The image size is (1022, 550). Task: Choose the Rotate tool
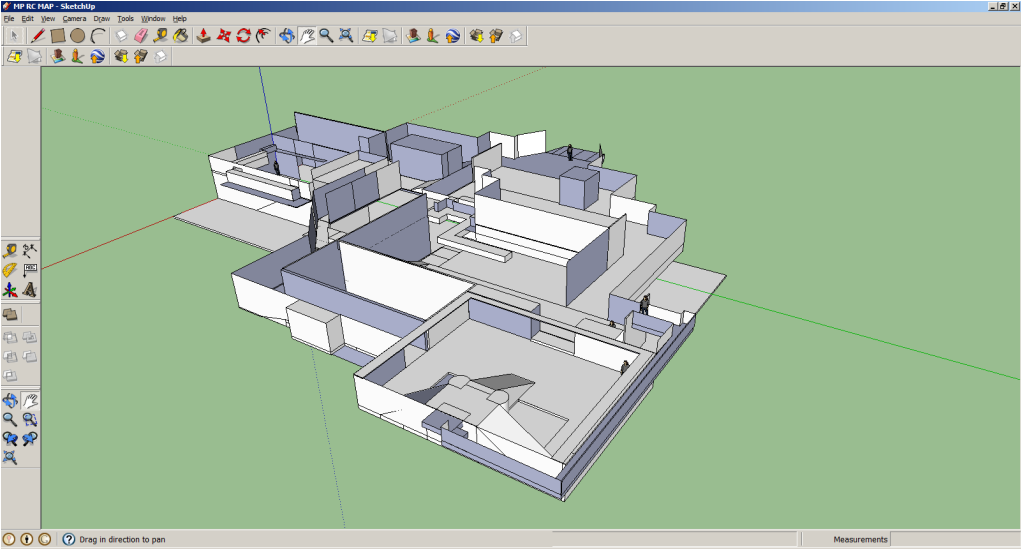pos(244,36)
